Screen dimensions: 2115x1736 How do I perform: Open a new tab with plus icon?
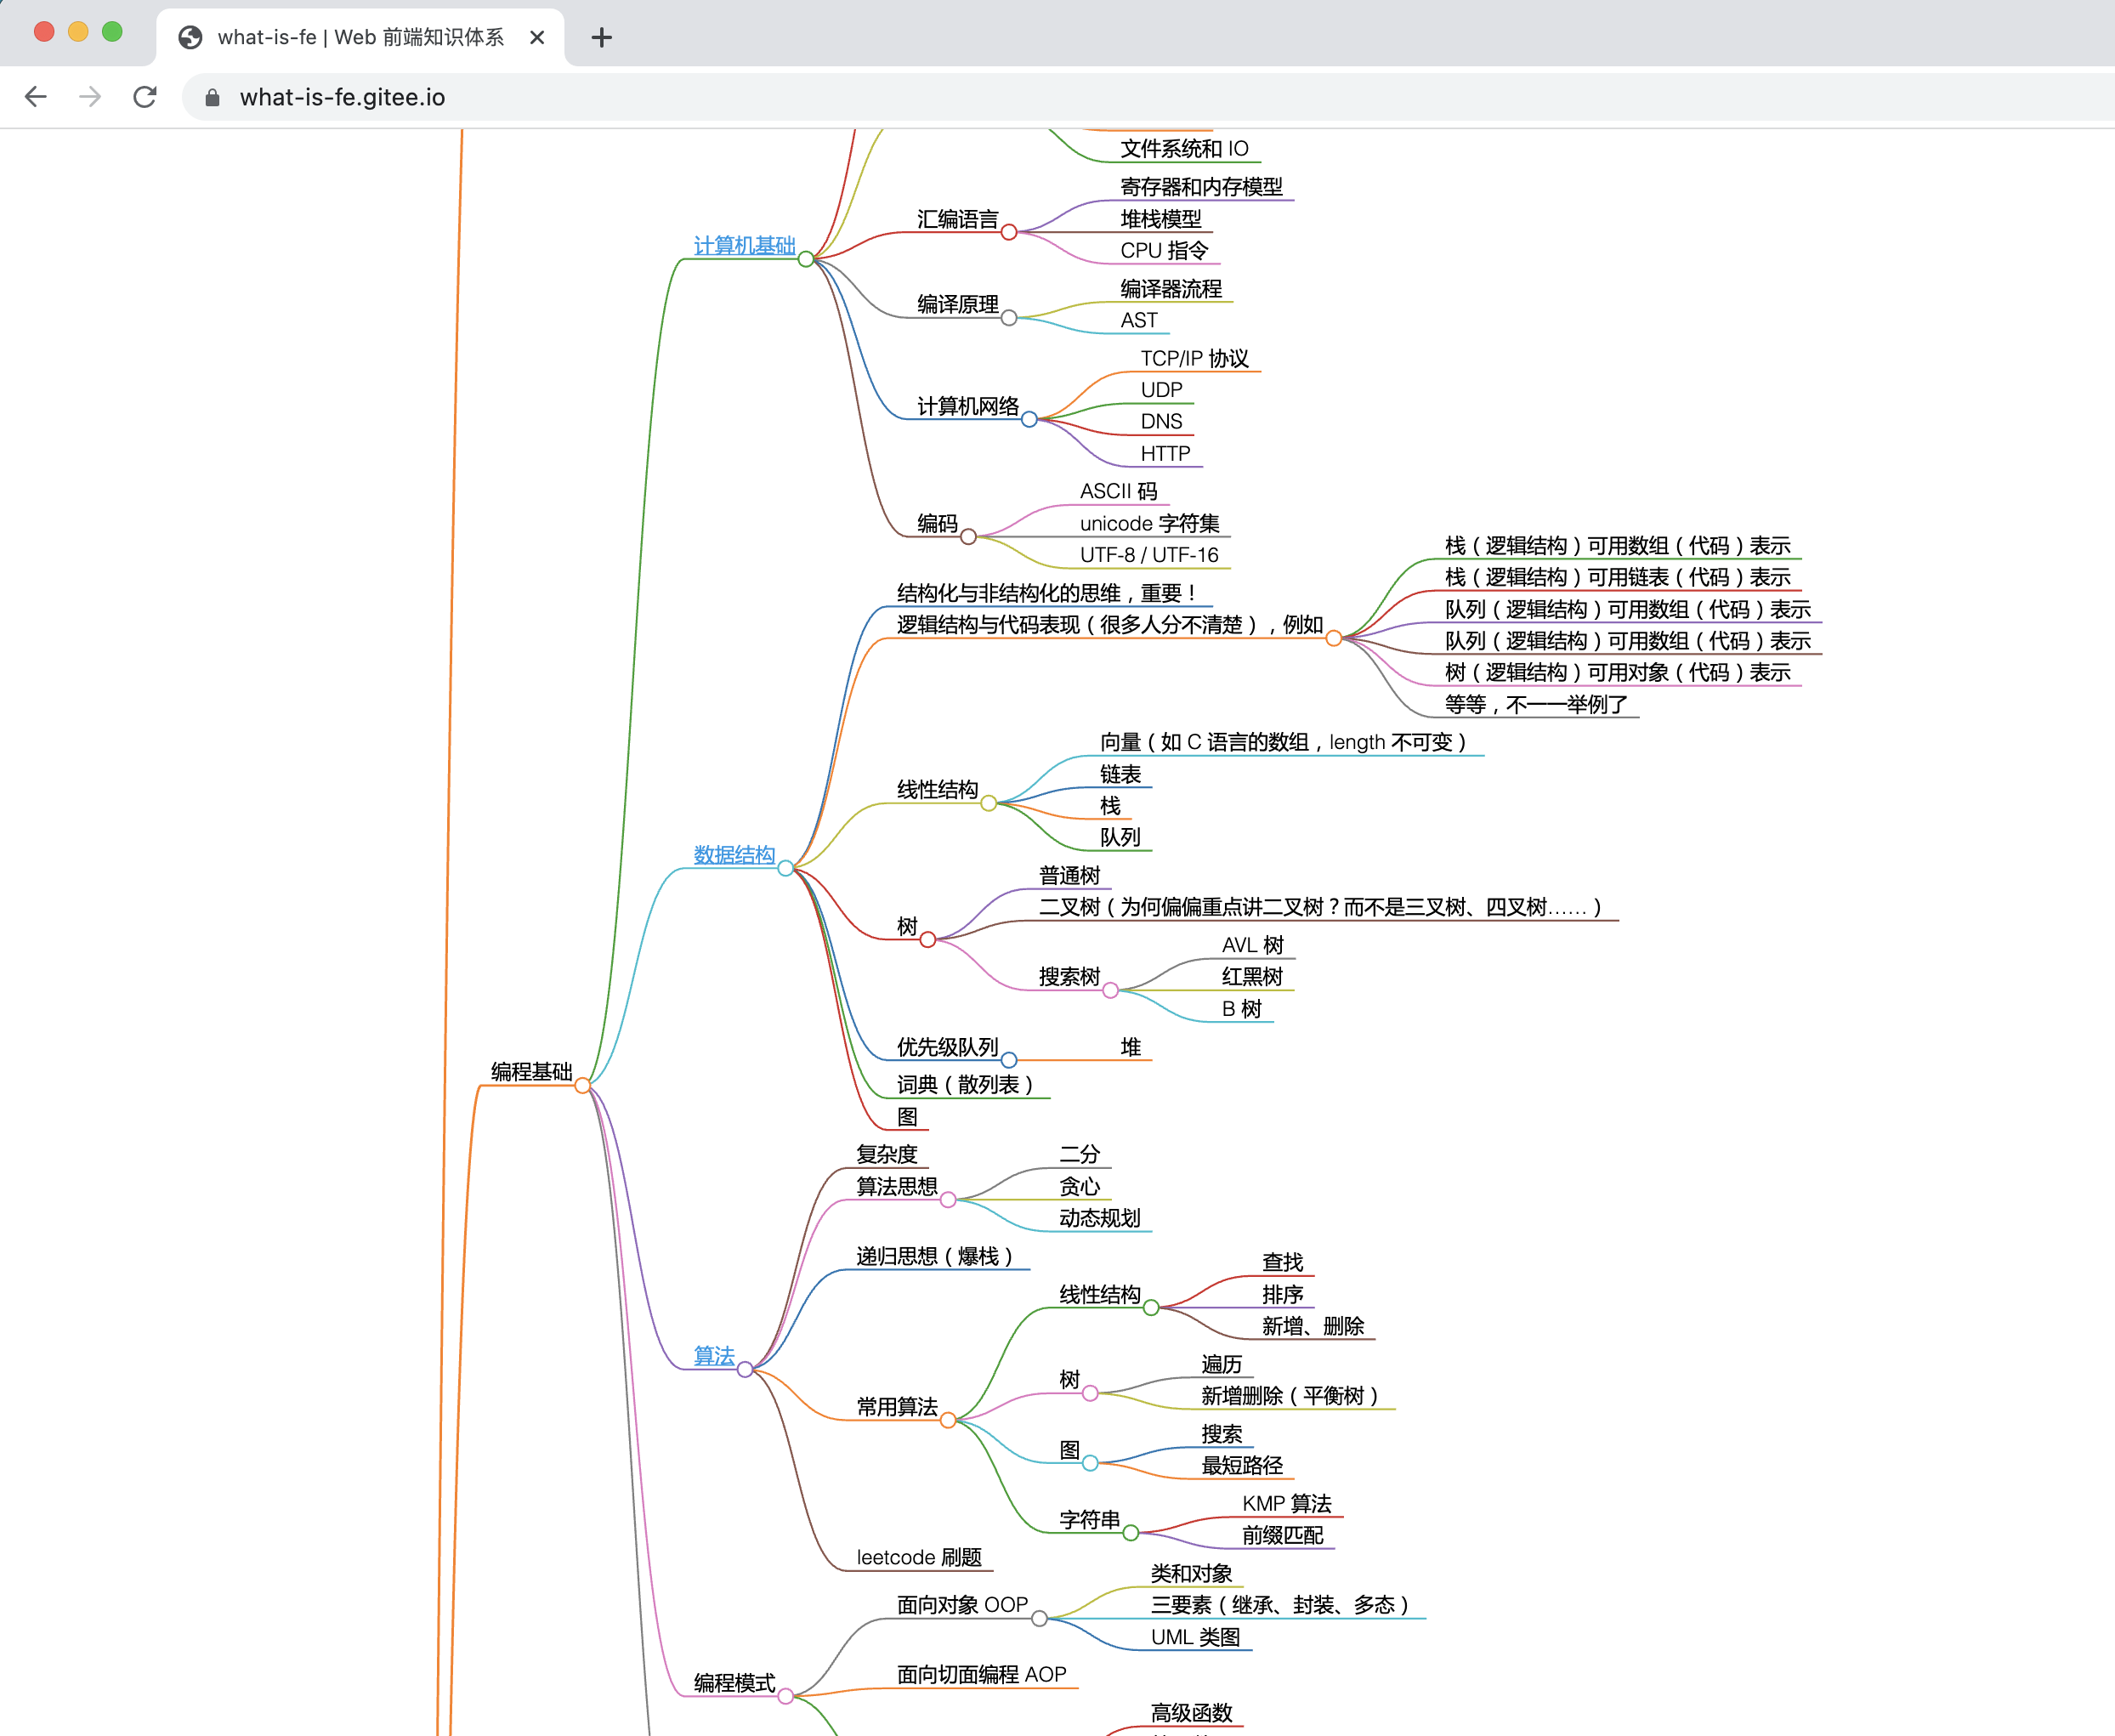[601, 38]
